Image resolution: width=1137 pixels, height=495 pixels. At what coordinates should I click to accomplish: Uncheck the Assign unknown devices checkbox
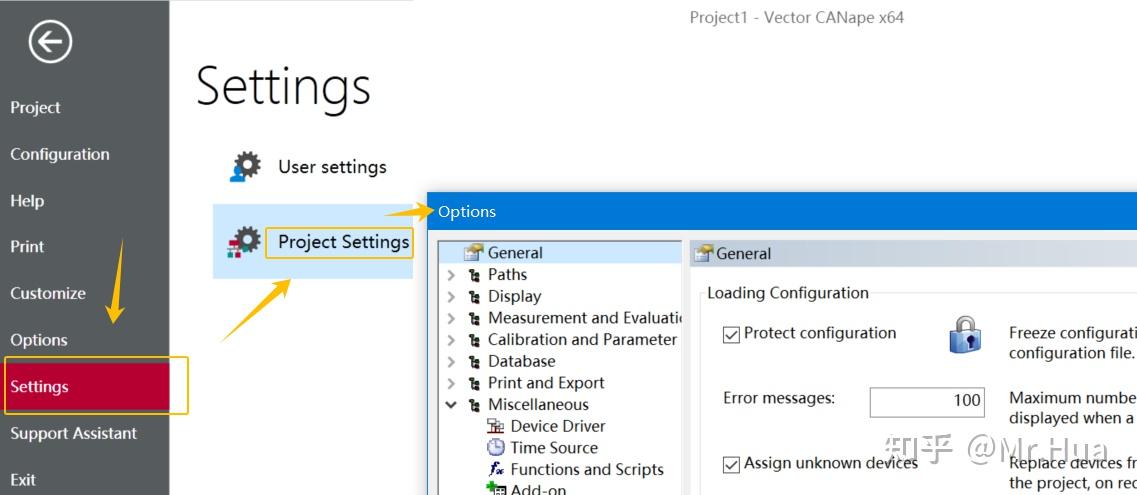pos(731,464)
